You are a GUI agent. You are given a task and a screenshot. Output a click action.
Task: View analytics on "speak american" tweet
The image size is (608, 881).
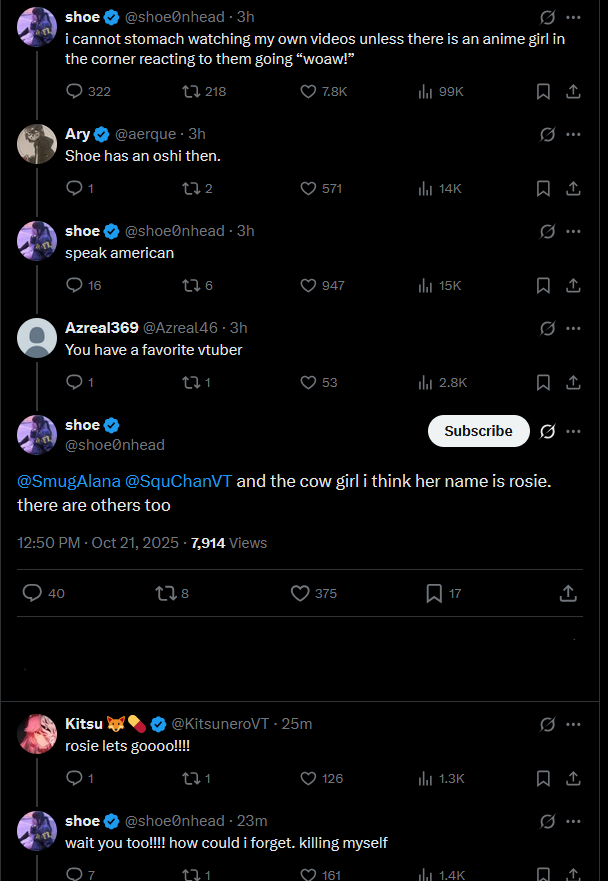point(425,285)
